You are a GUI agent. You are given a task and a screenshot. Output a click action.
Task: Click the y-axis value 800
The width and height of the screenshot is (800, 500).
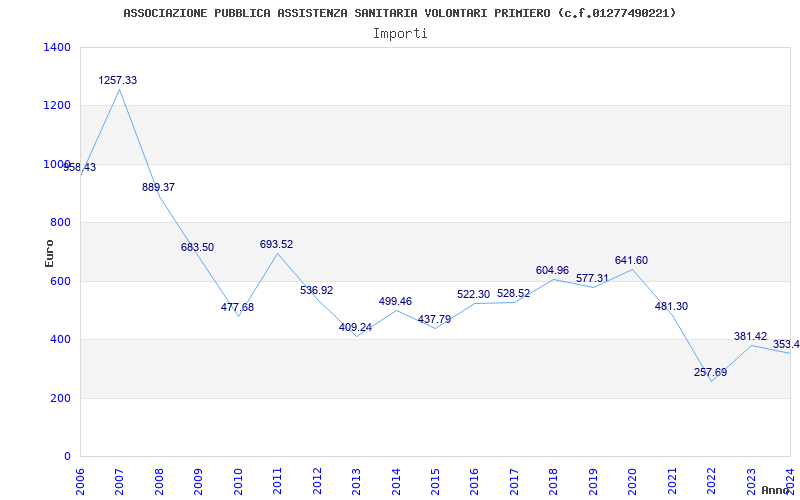(61, 222)
